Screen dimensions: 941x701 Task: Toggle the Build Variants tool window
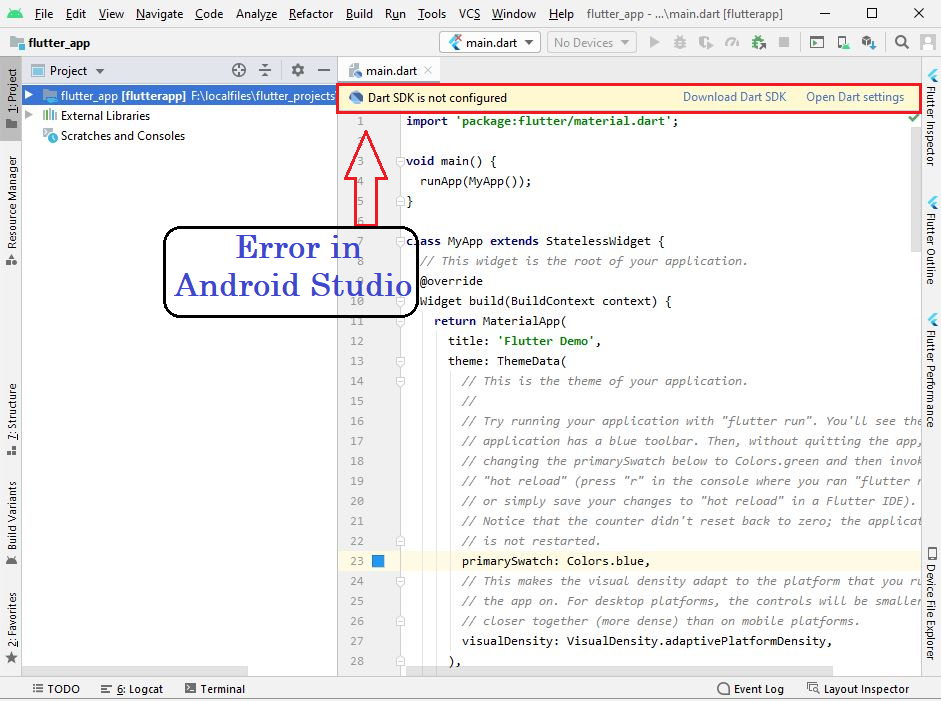(12, 516)
